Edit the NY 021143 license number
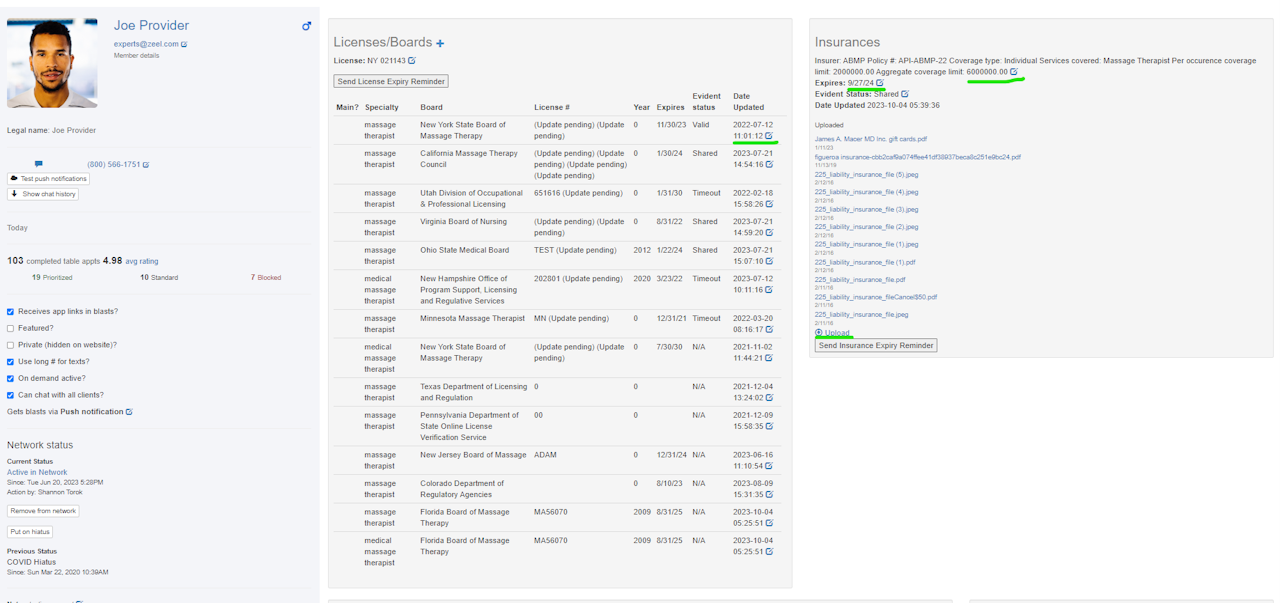 point(412,61)
